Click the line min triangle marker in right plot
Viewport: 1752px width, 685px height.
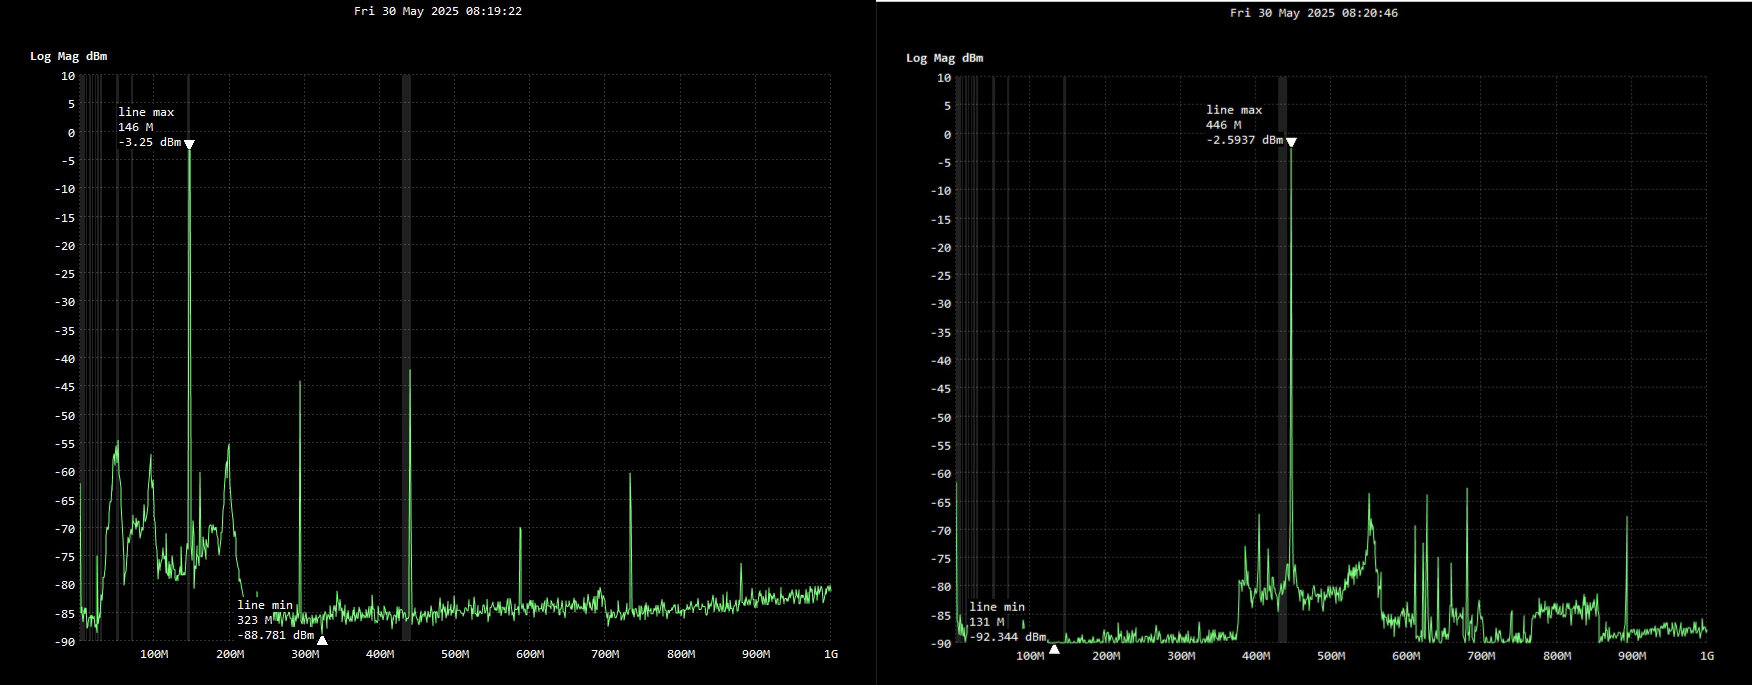[1054, 649]
